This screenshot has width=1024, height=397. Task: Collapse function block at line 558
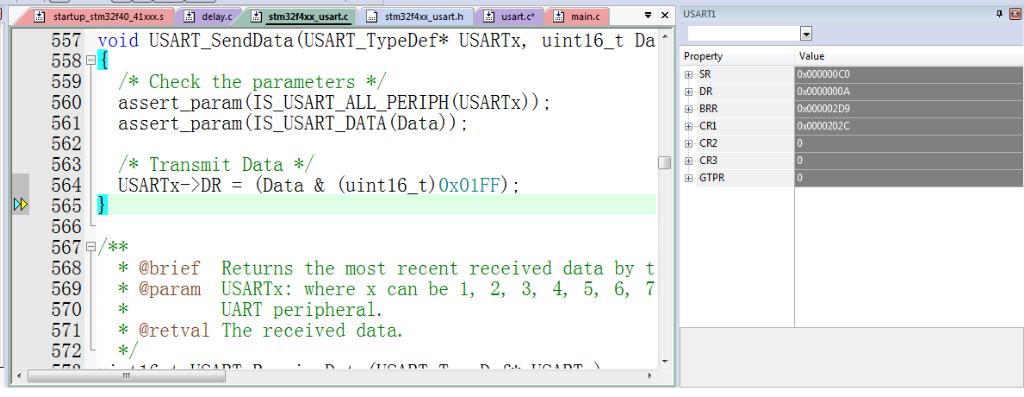91,61
